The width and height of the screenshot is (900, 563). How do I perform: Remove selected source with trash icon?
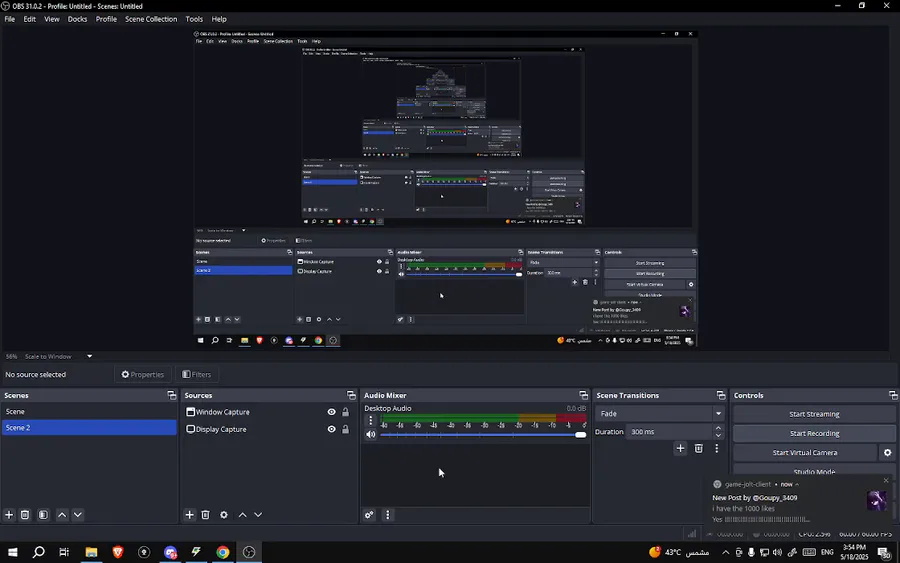click(205, 515)
